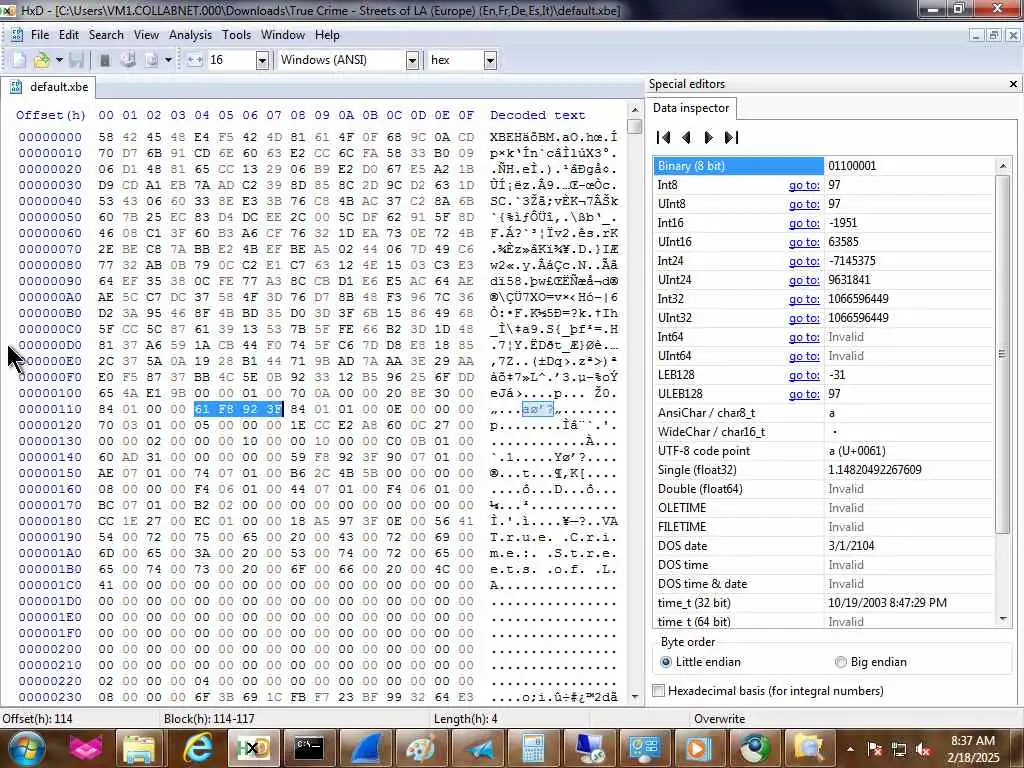The height and width of the screenshot is (768, 1024).
Task: Click the Decoded text column header
Action: (x=537, y=115)
